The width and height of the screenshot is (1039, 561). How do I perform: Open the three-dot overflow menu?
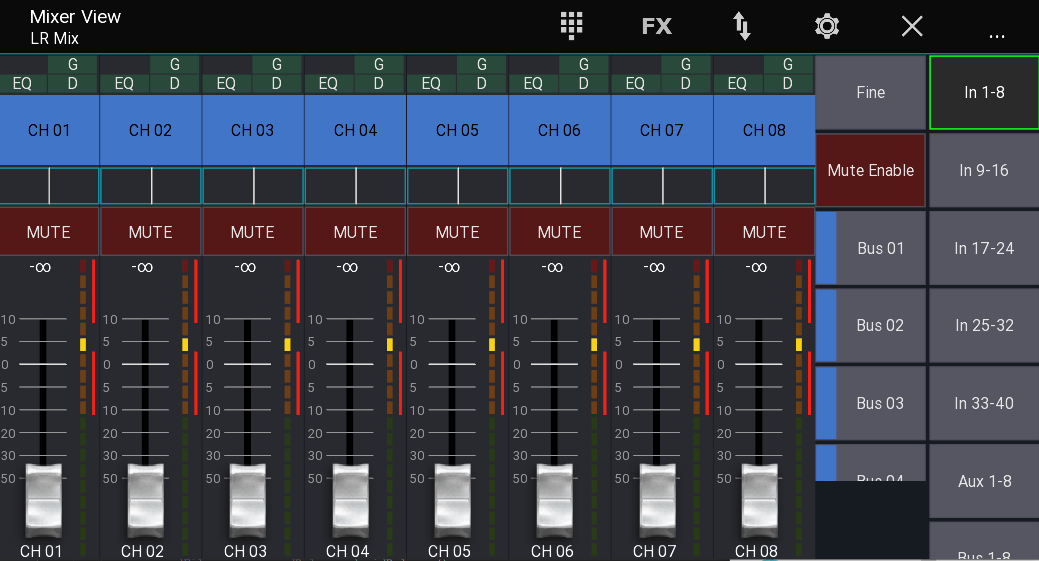click(x=996, y=34)
